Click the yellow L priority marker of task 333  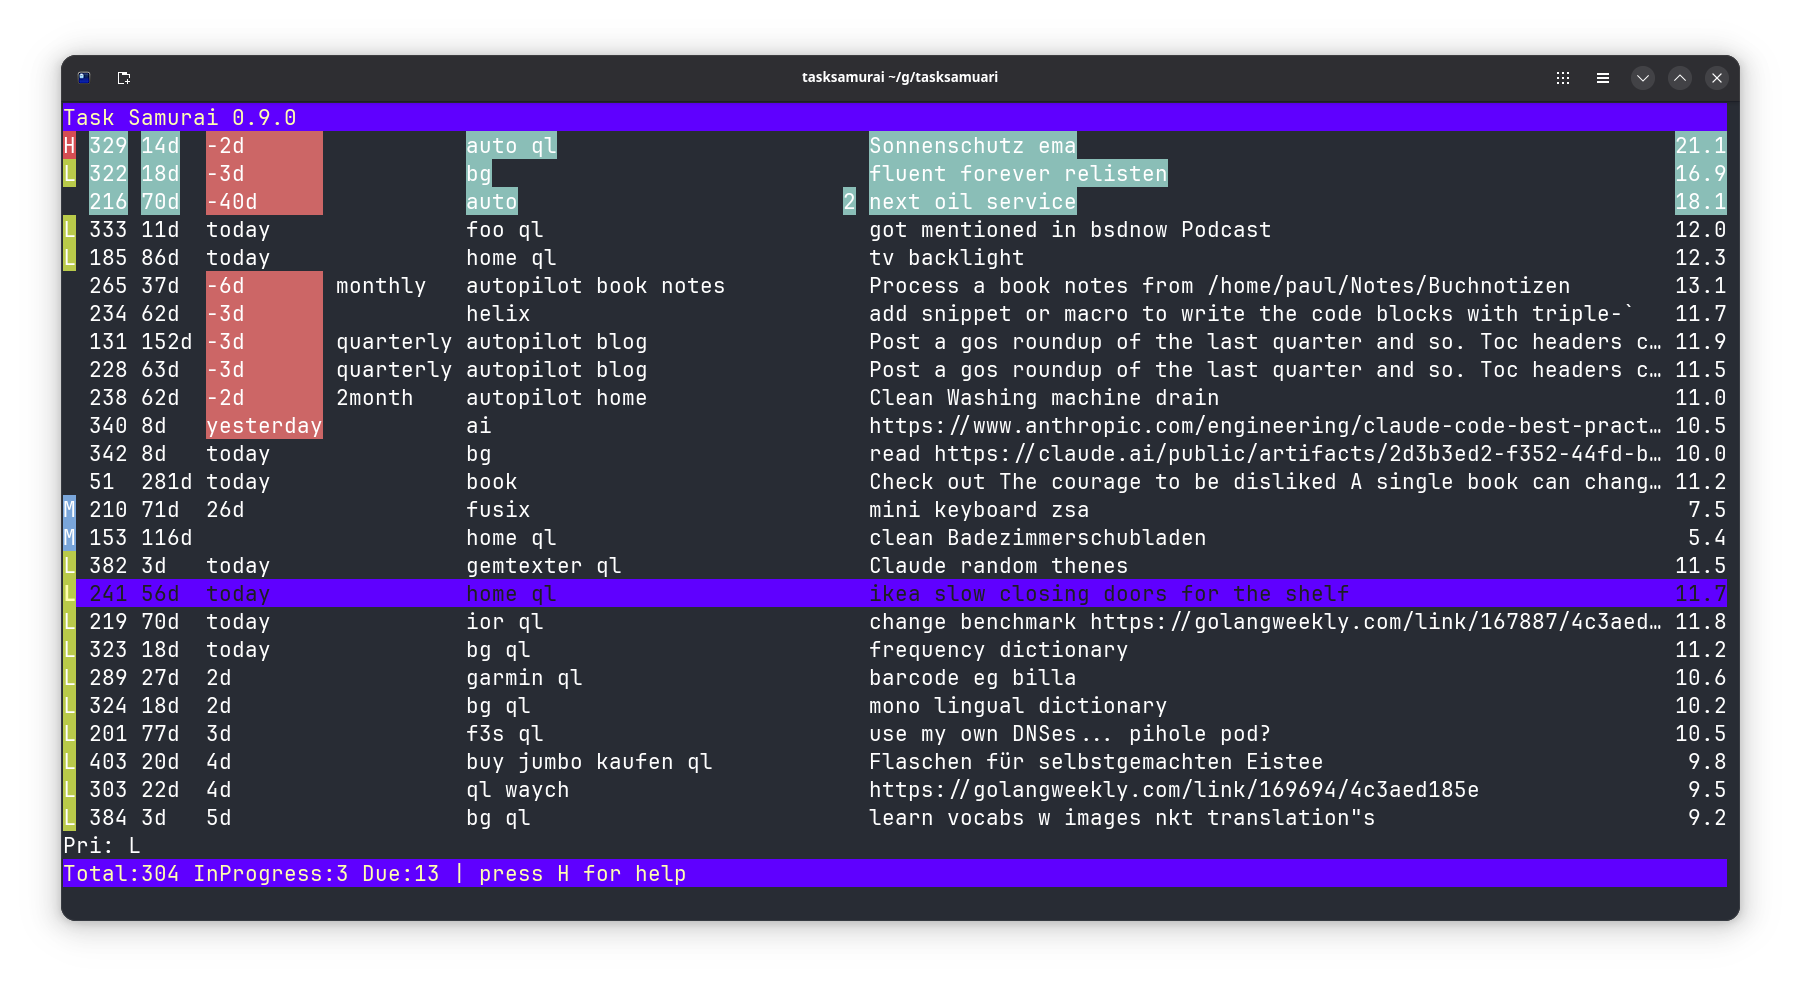(x=69, y=230)
